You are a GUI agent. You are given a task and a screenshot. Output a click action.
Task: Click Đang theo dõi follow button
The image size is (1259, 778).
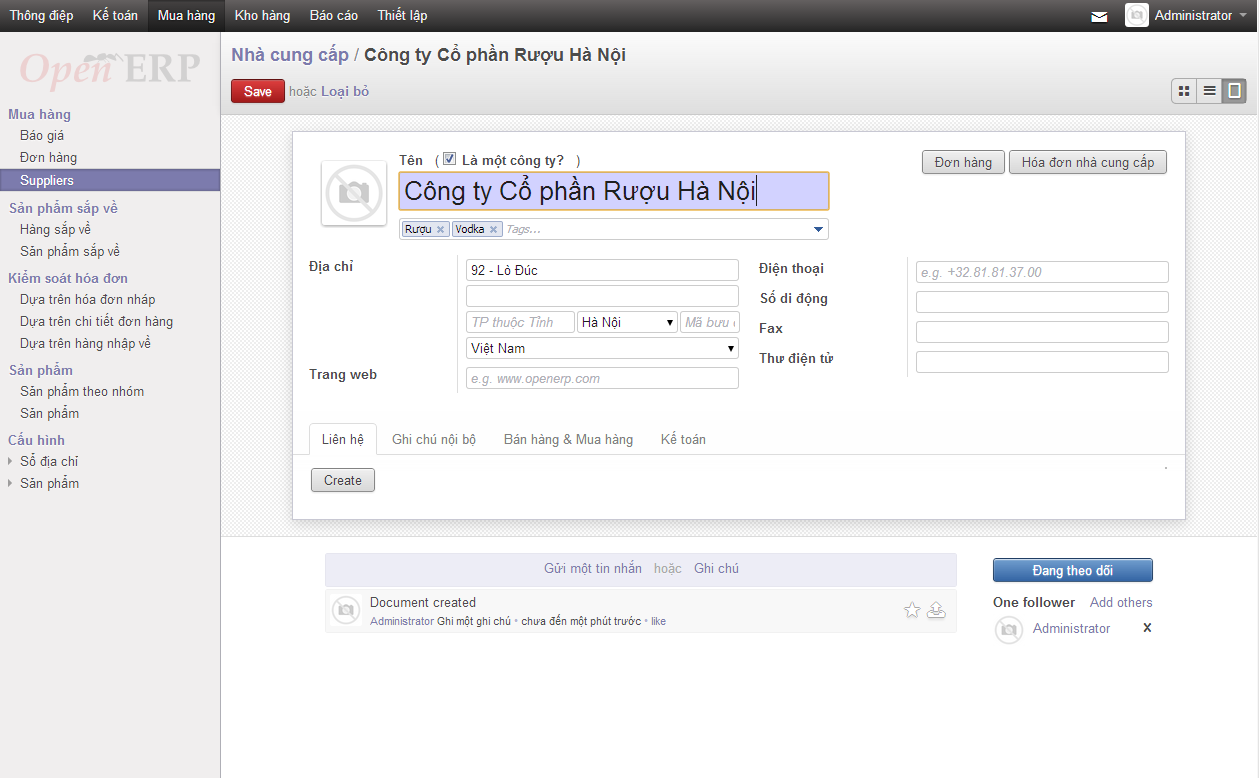coord(1073,570)
